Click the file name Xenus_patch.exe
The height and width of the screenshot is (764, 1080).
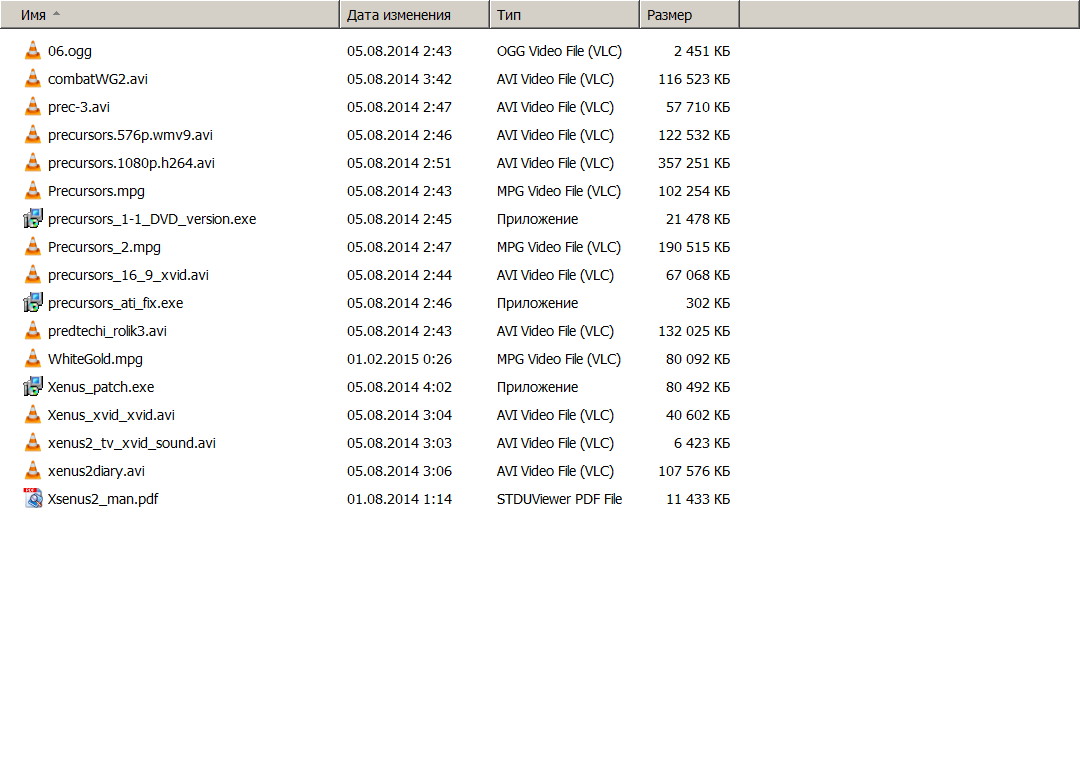coord(101,387)
